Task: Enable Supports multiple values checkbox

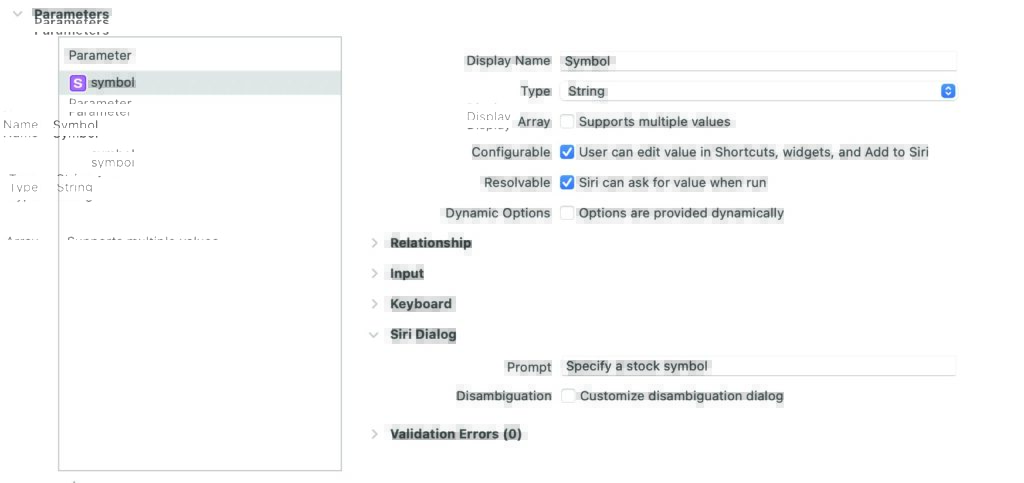Action: (567, 122)
